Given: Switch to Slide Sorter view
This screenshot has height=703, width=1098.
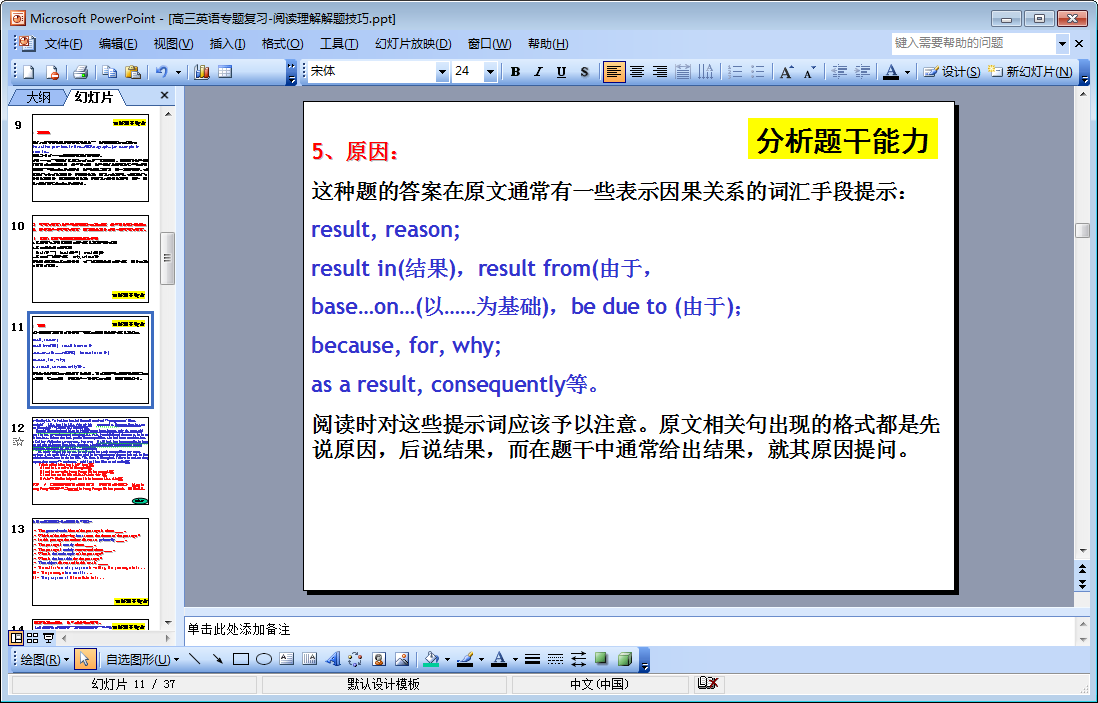Looking at the screenshot, I should [32, 638].
